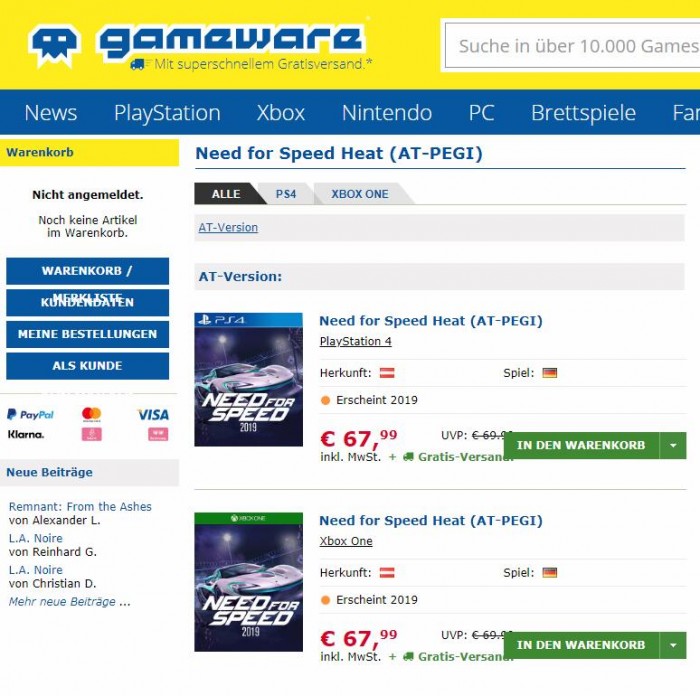Open the PlayStation menu in navigation bar
The width and height of the screenshot is (700, 696).
(x=167, y=113)
